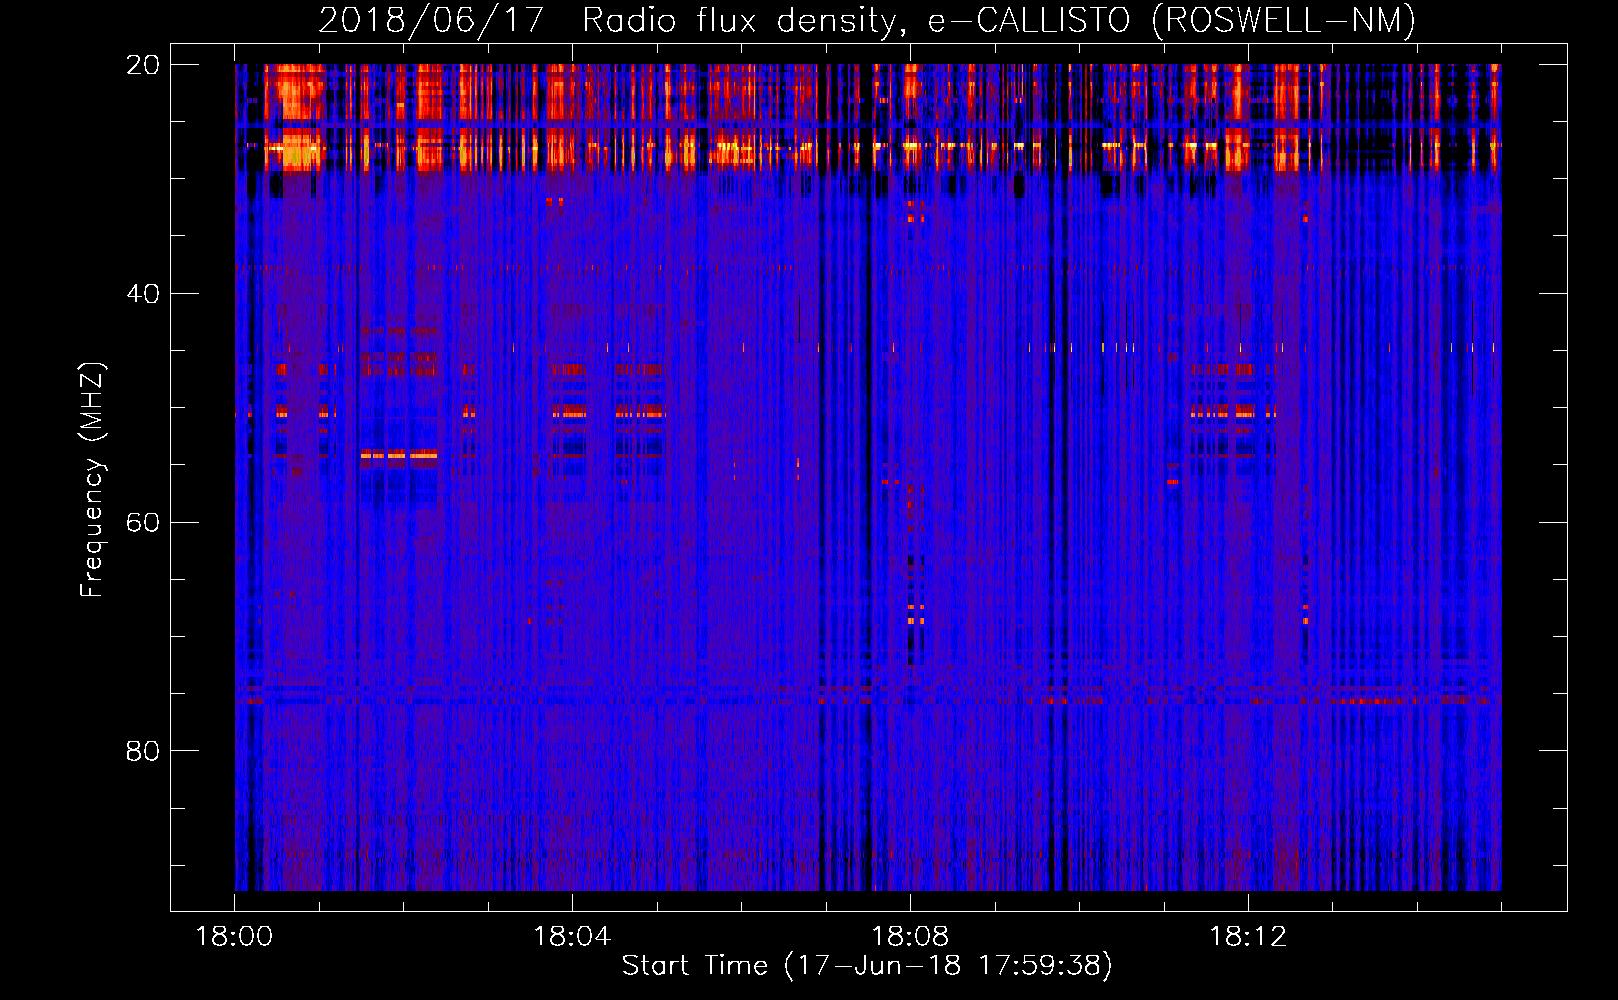Select the 20 frequency tick label
Screen dimensions: 1618x1000
(143, 65)
